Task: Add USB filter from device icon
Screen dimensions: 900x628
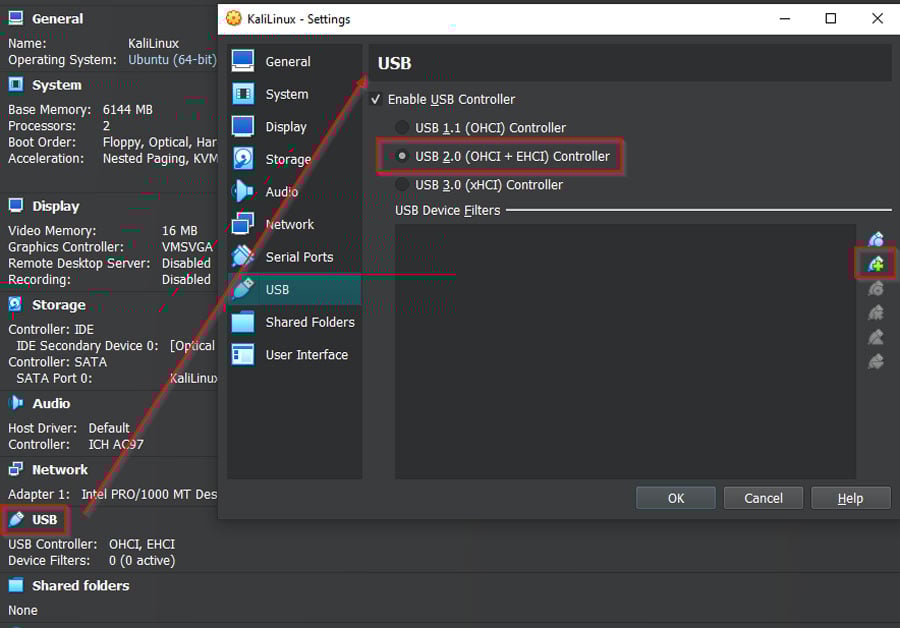Action: [x=876, y=264]
